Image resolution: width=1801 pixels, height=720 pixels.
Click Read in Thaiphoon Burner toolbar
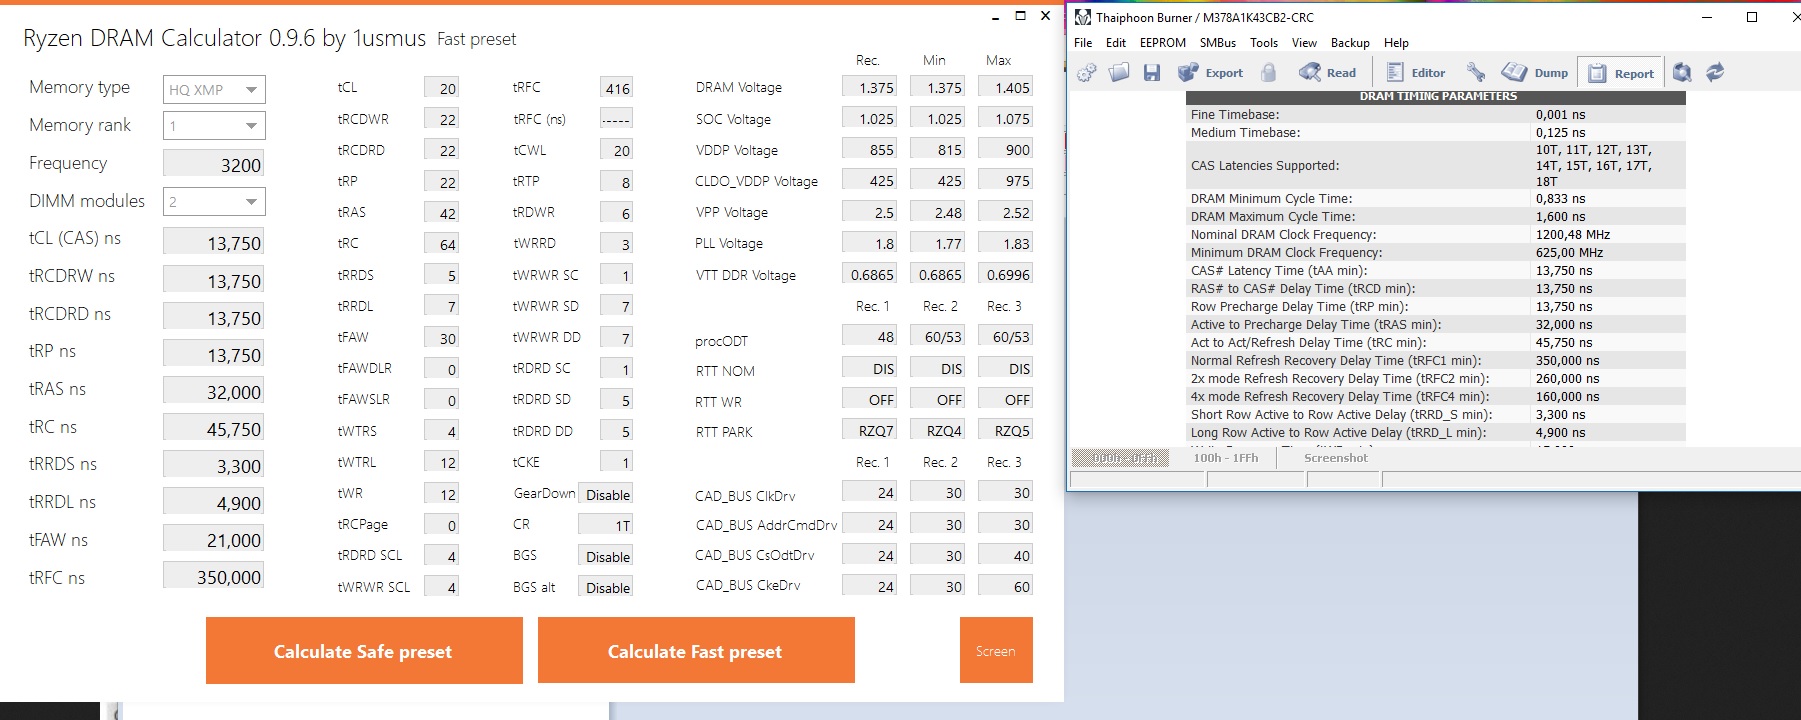(1327, 73)
